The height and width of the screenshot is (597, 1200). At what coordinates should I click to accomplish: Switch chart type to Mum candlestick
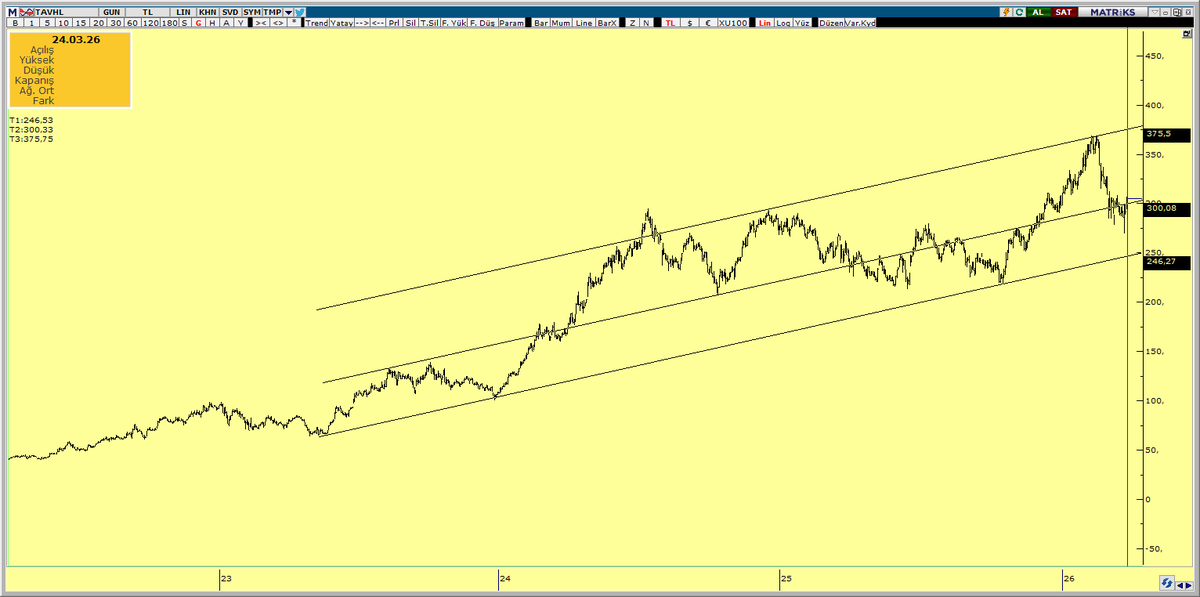(x=560, y=22)
